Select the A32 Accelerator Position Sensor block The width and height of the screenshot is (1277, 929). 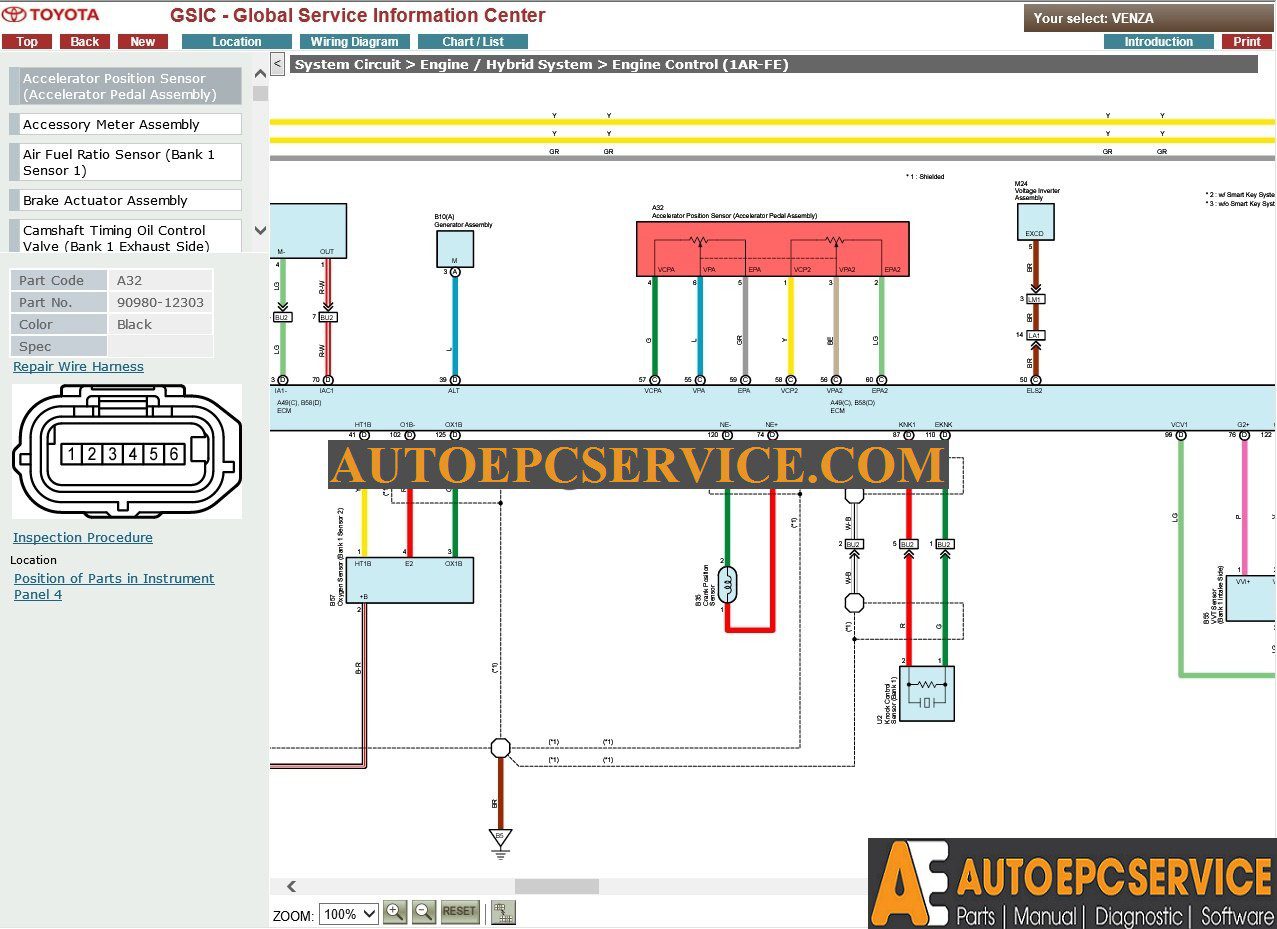773,249
